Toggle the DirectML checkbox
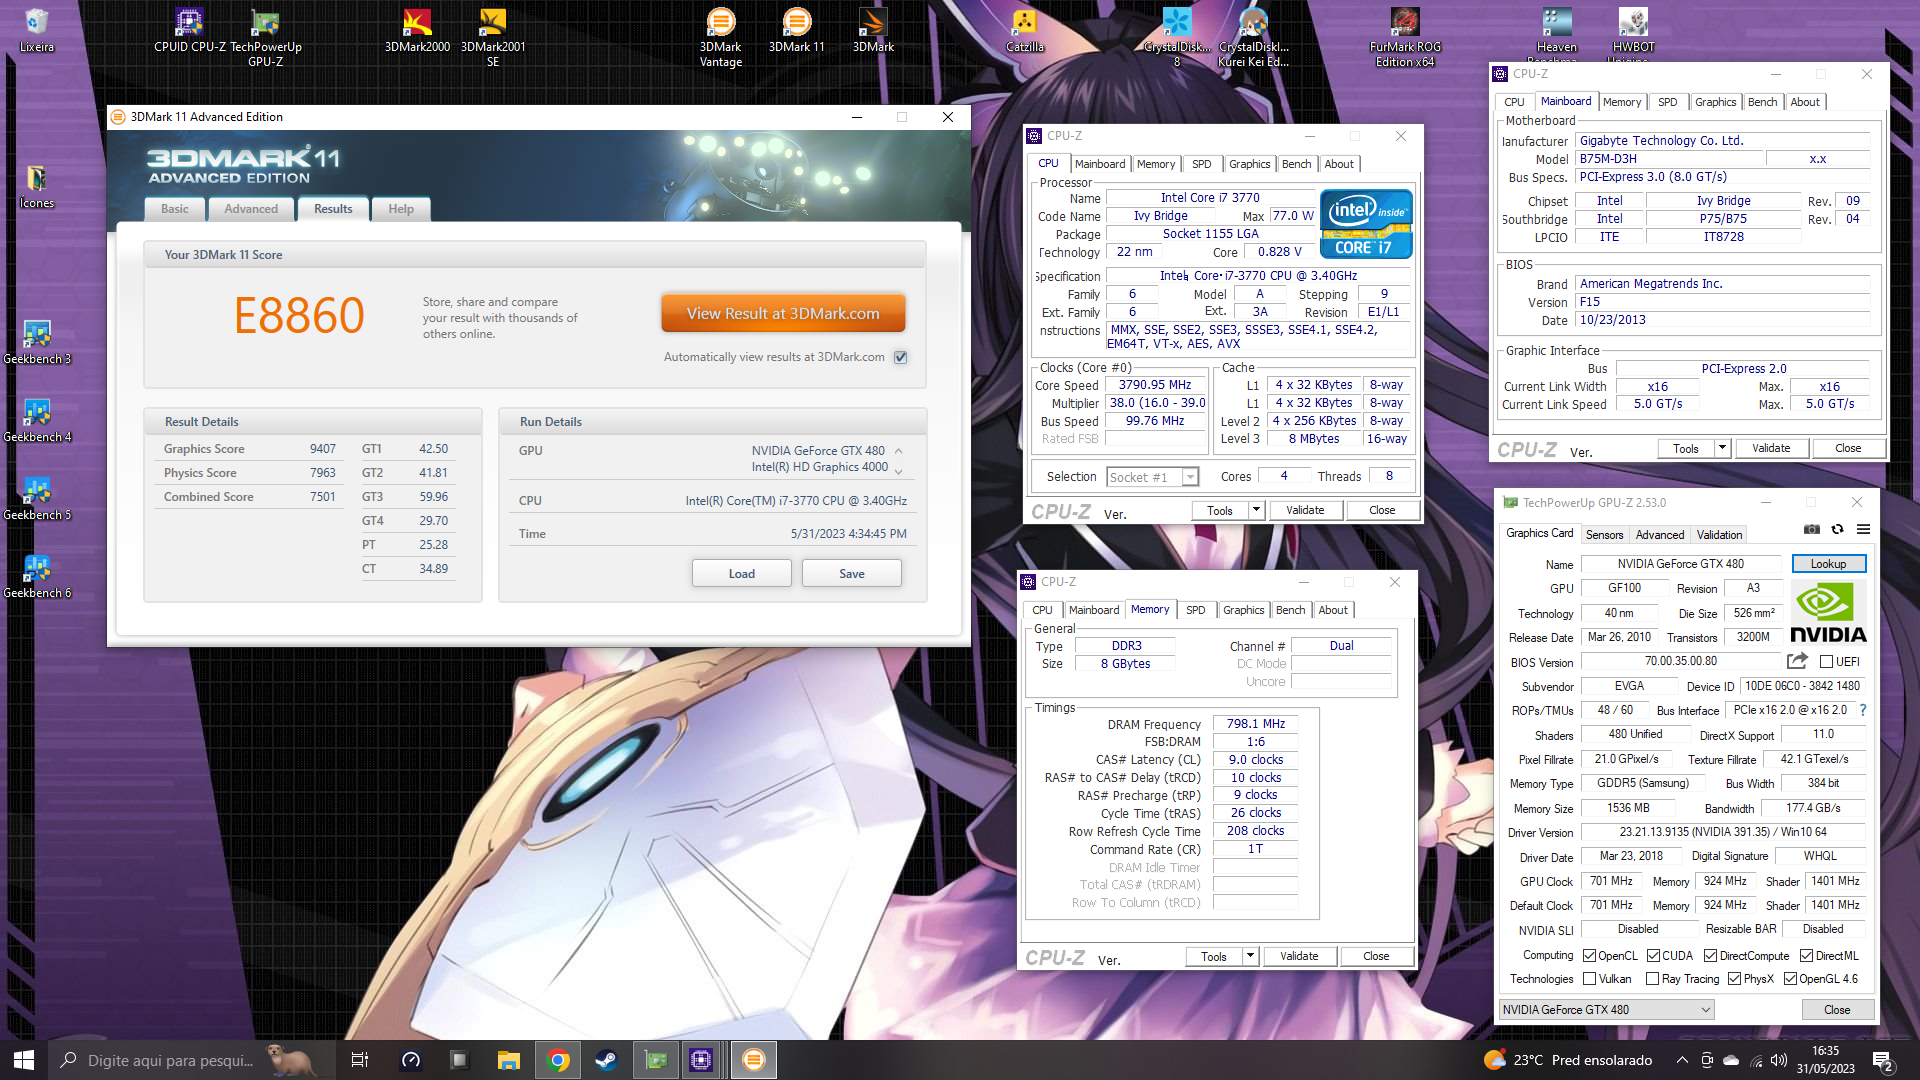Image resolution: width=1920 pixels, height=1080 pixels. pyautogui.click(x=1806, y=956)
